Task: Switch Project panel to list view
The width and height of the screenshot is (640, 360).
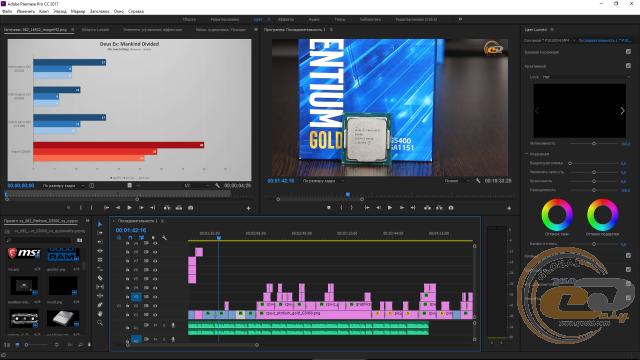Action: (x=7, y=345)
